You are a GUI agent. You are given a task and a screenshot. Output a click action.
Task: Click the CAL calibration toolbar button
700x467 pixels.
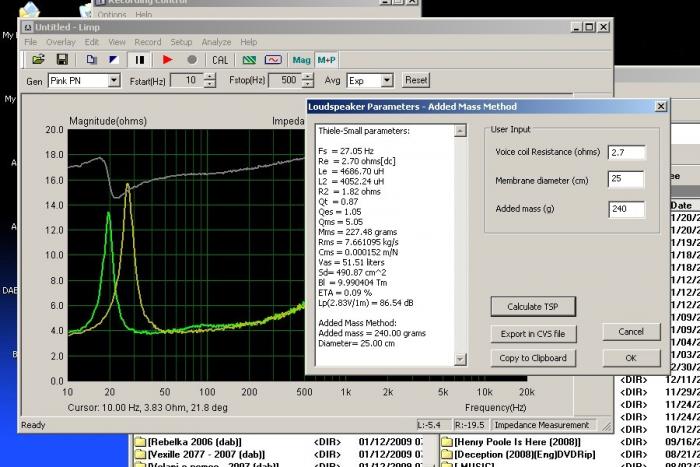220,60
